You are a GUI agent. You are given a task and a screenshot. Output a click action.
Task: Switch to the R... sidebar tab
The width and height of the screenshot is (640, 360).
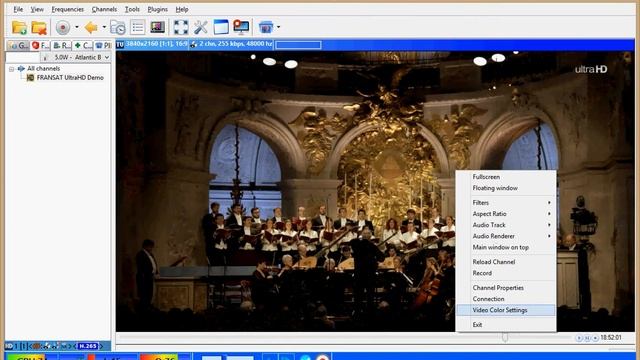point(62,45)
